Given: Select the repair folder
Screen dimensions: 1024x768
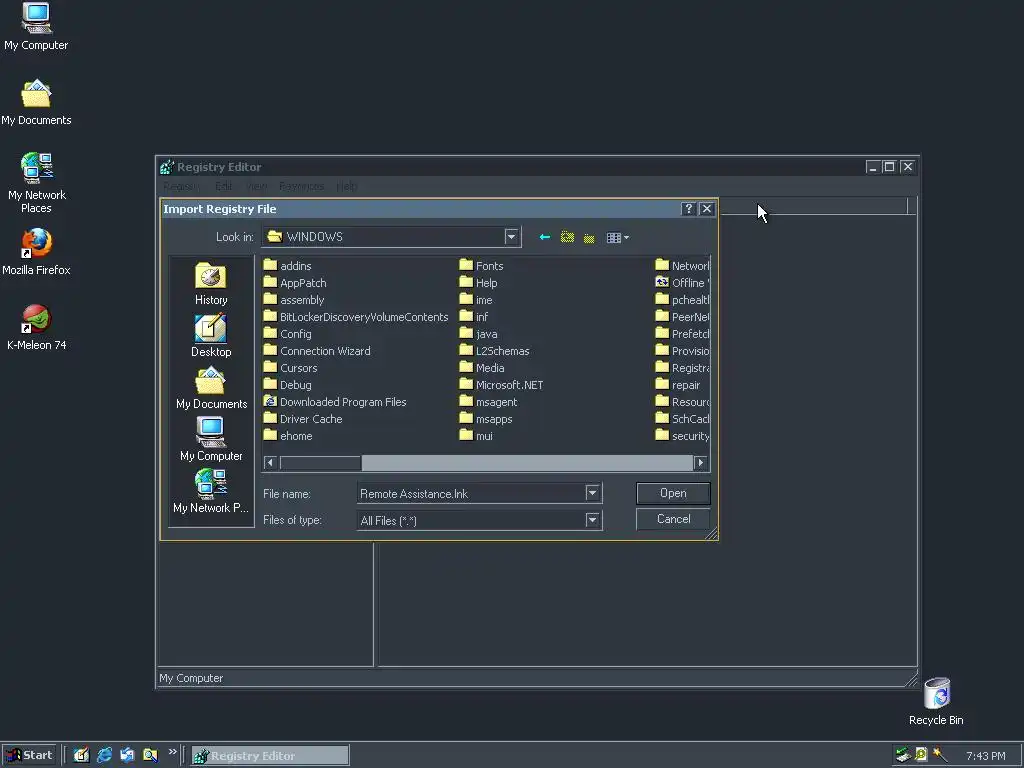Looking at the screenshot, I should [678, 385].
